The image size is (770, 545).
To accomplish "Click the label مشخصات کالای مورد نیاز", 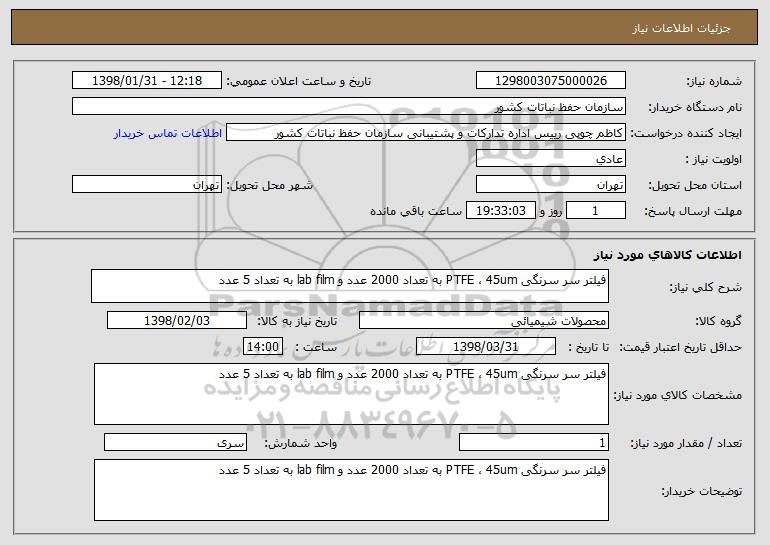I will coord(678,395).
